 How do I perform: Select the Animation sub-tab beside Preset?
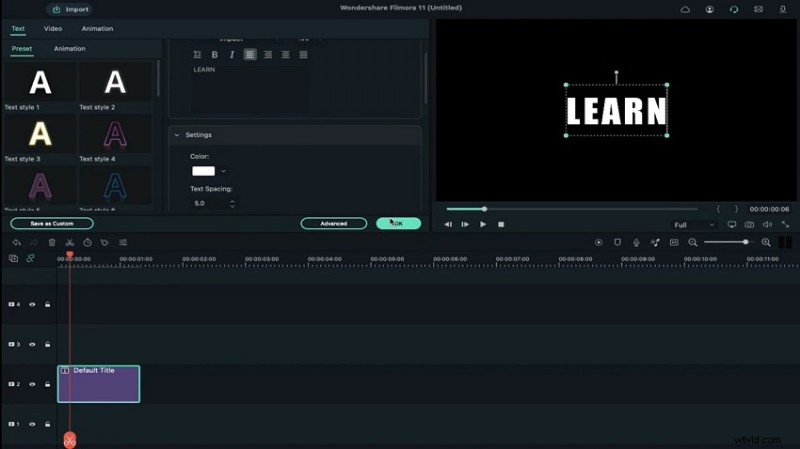pyautogui.click(x=69, y=48)
